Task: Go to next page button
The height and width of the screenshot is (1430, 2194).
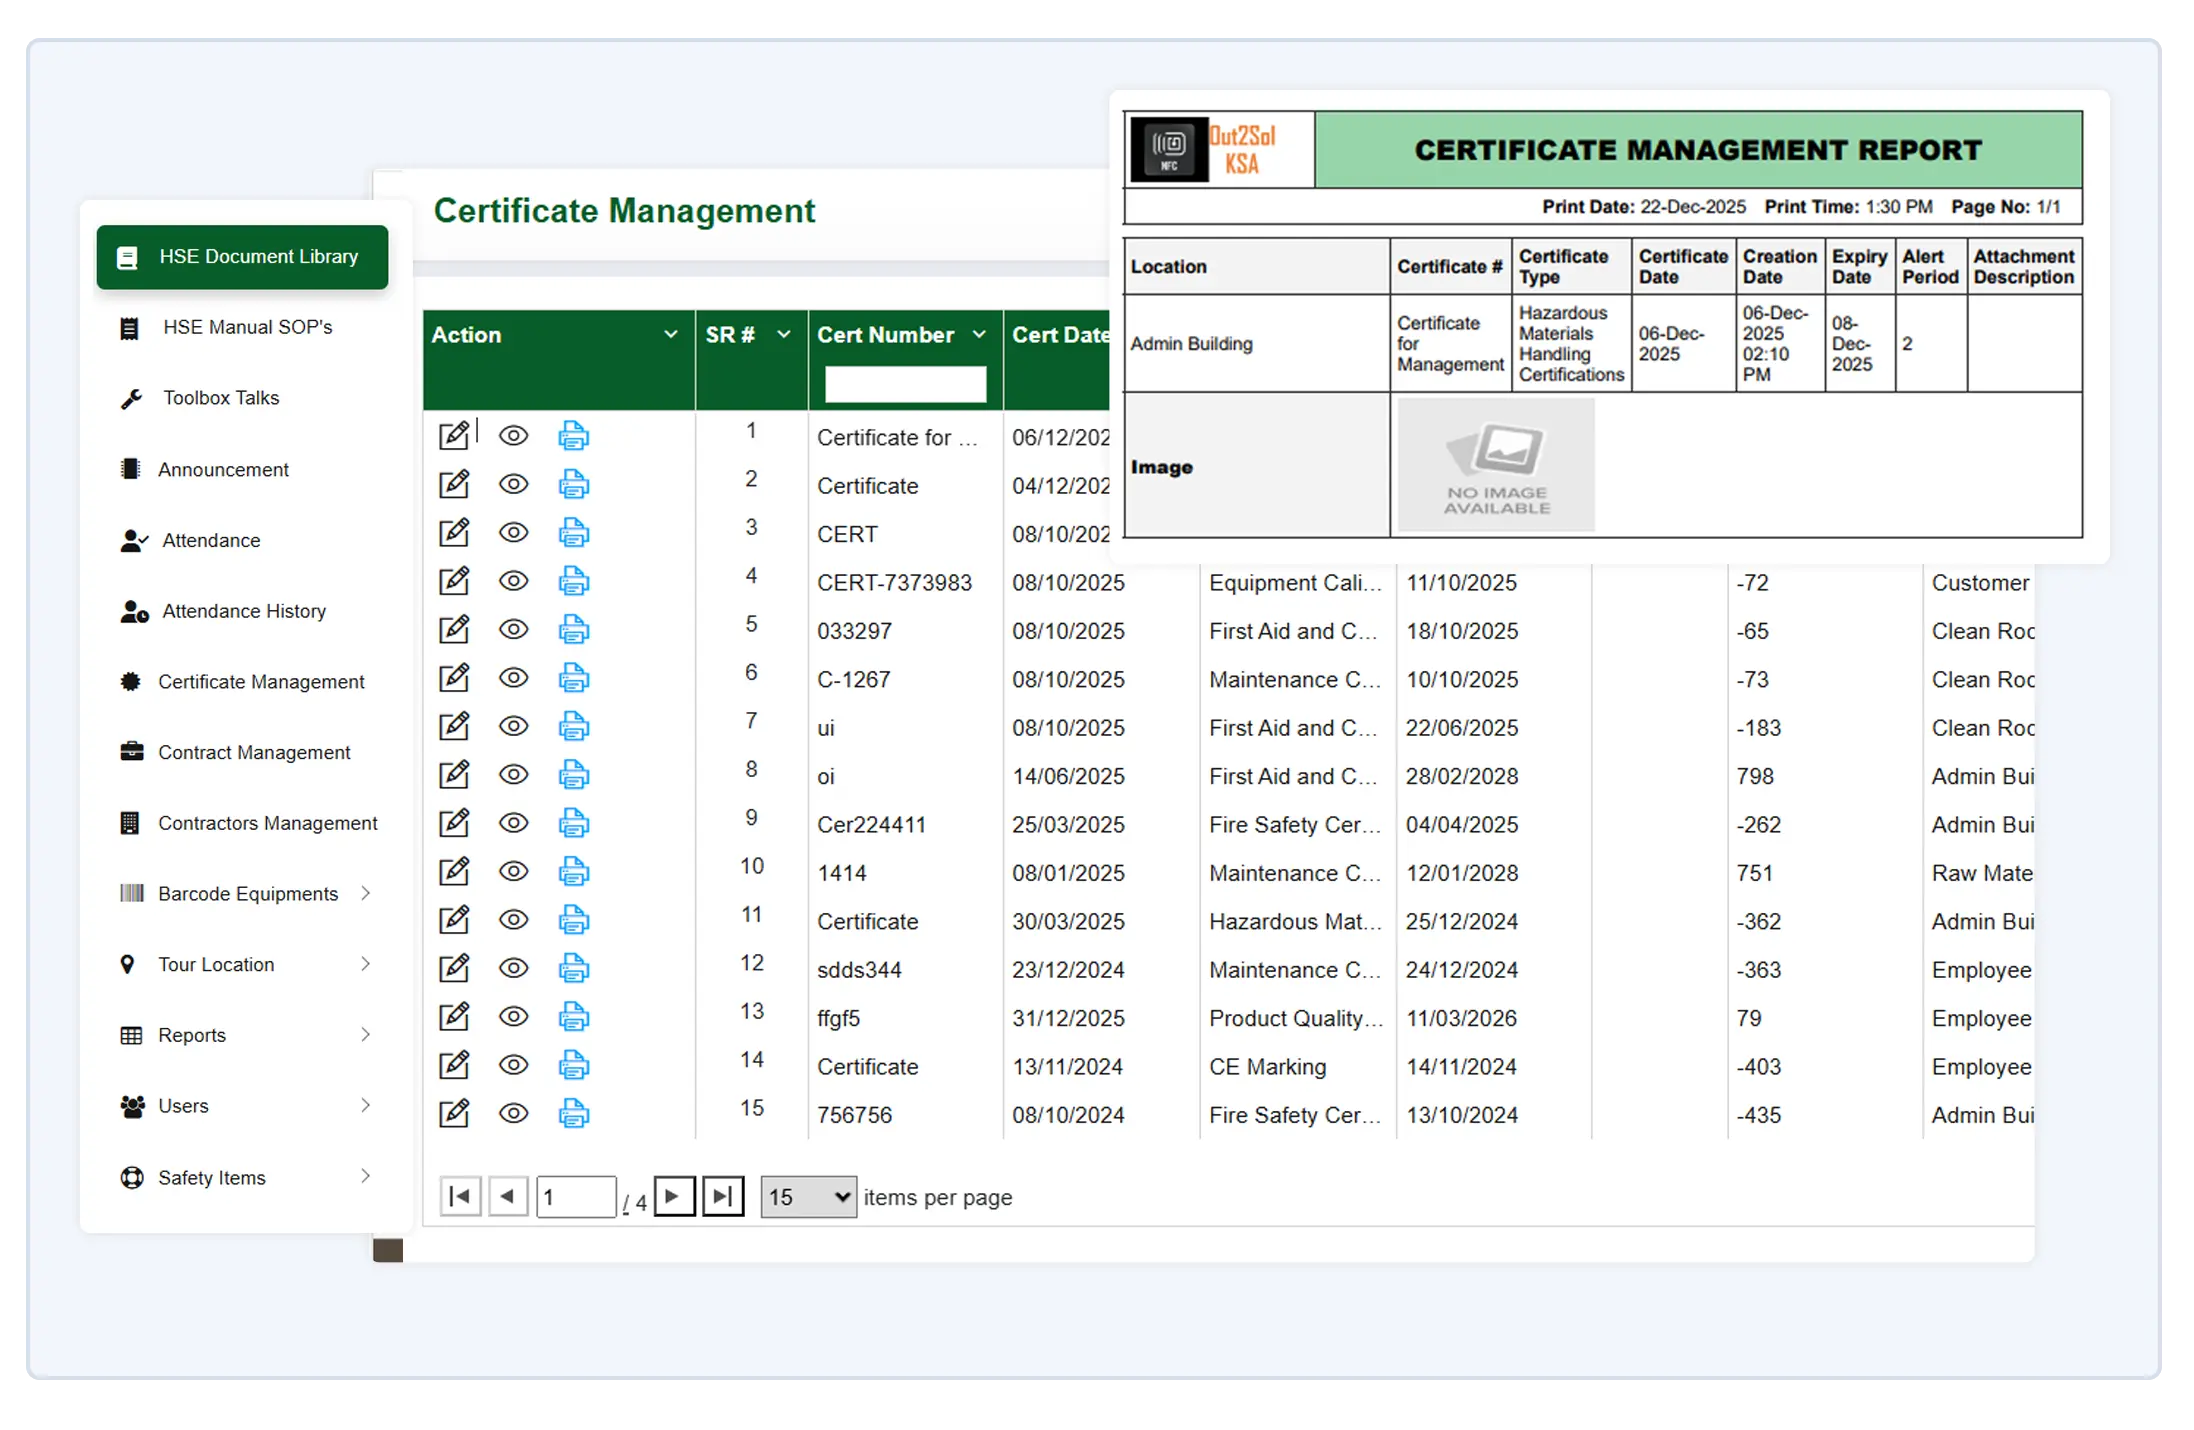Action: click(674, 1196)
